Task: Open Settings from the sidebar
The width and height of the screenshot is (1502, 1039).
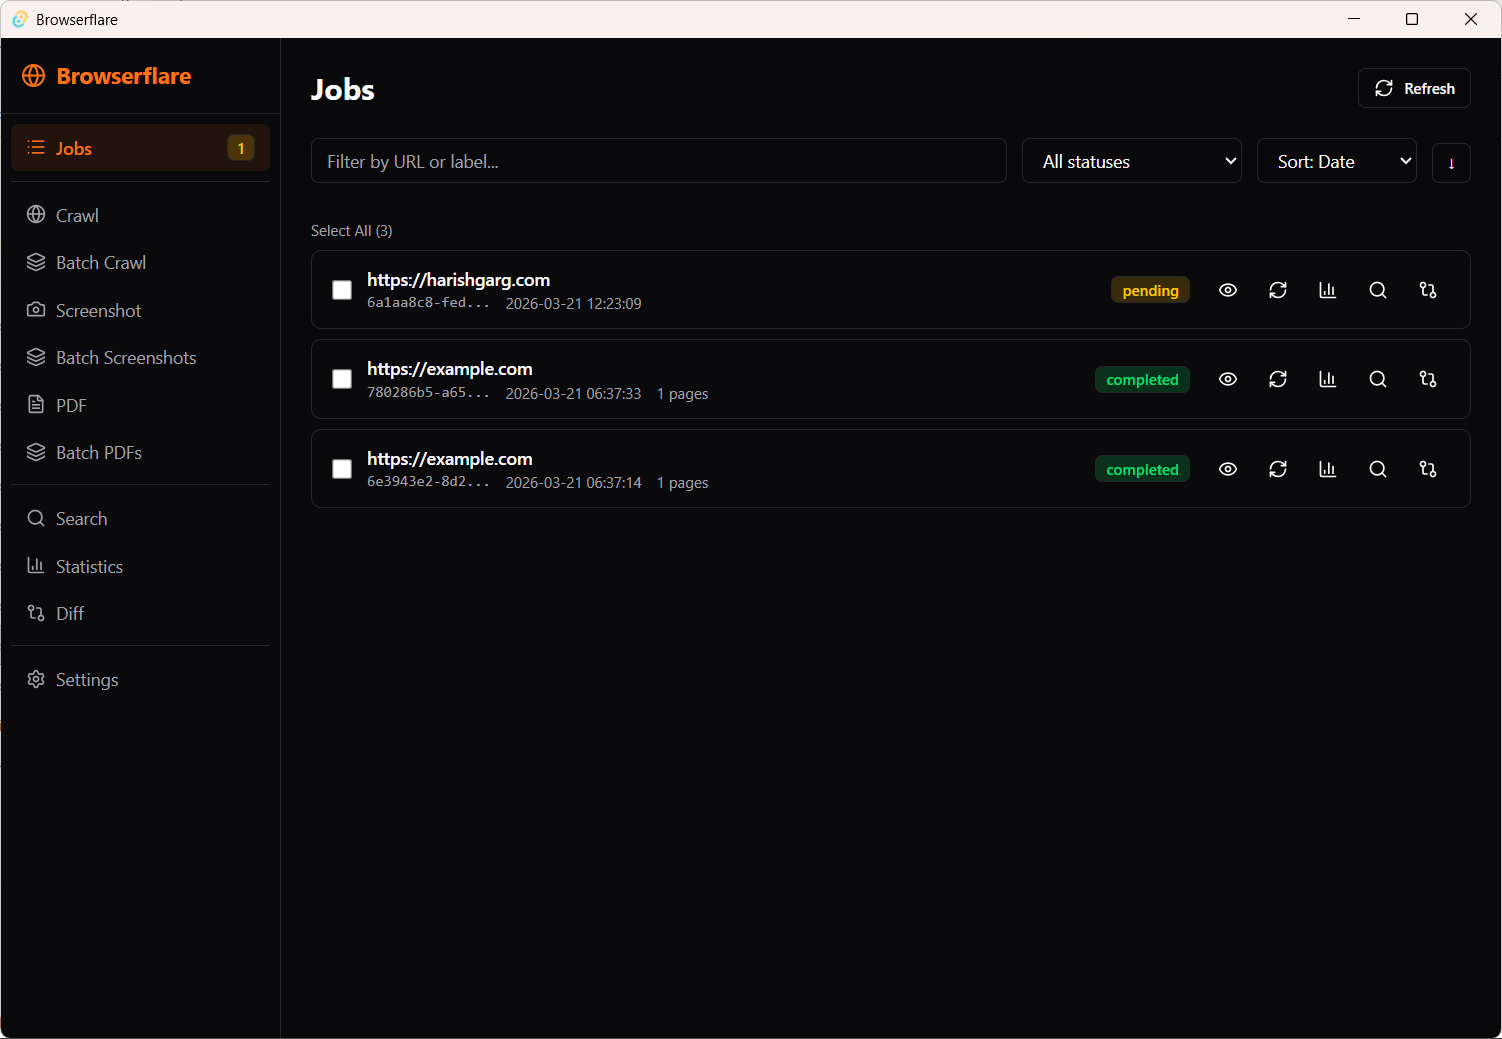Action: [87, 679]
